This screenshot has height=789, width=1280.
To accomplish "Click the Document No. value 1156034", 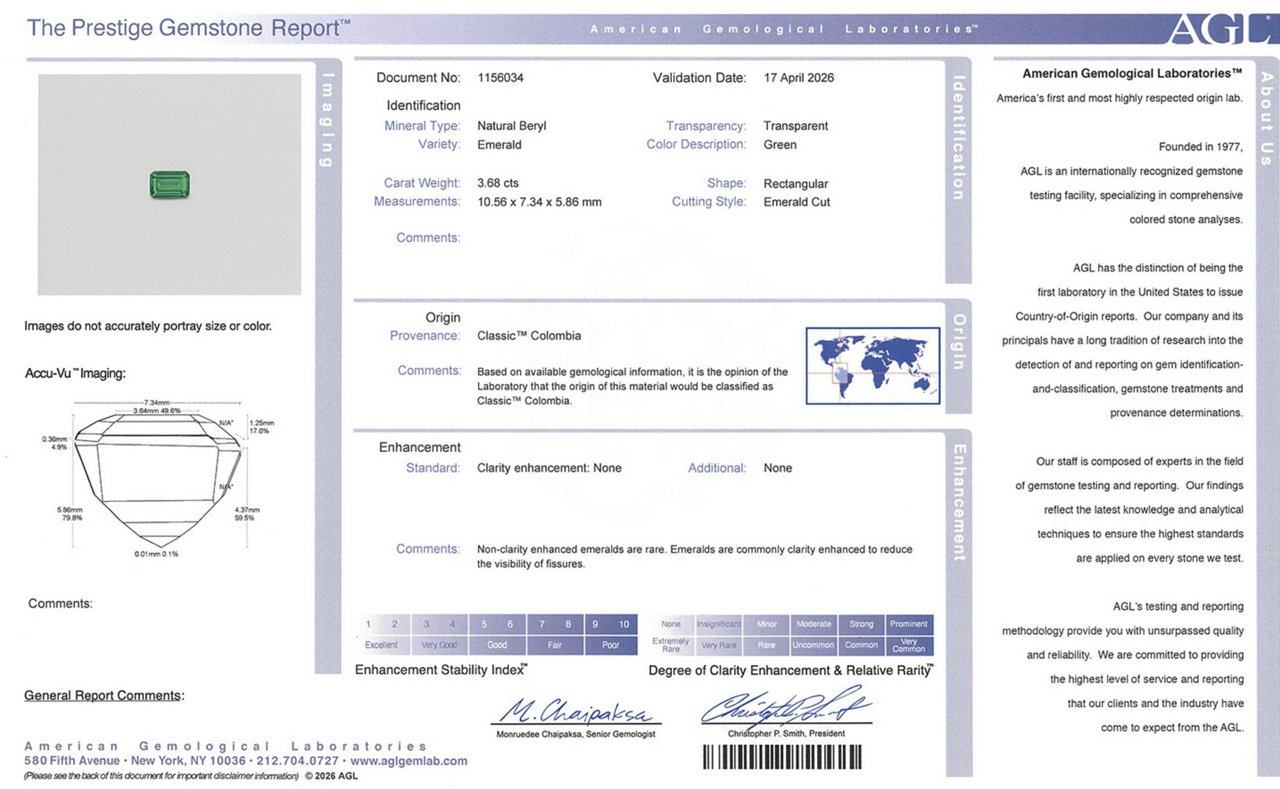I will (500, 78).
